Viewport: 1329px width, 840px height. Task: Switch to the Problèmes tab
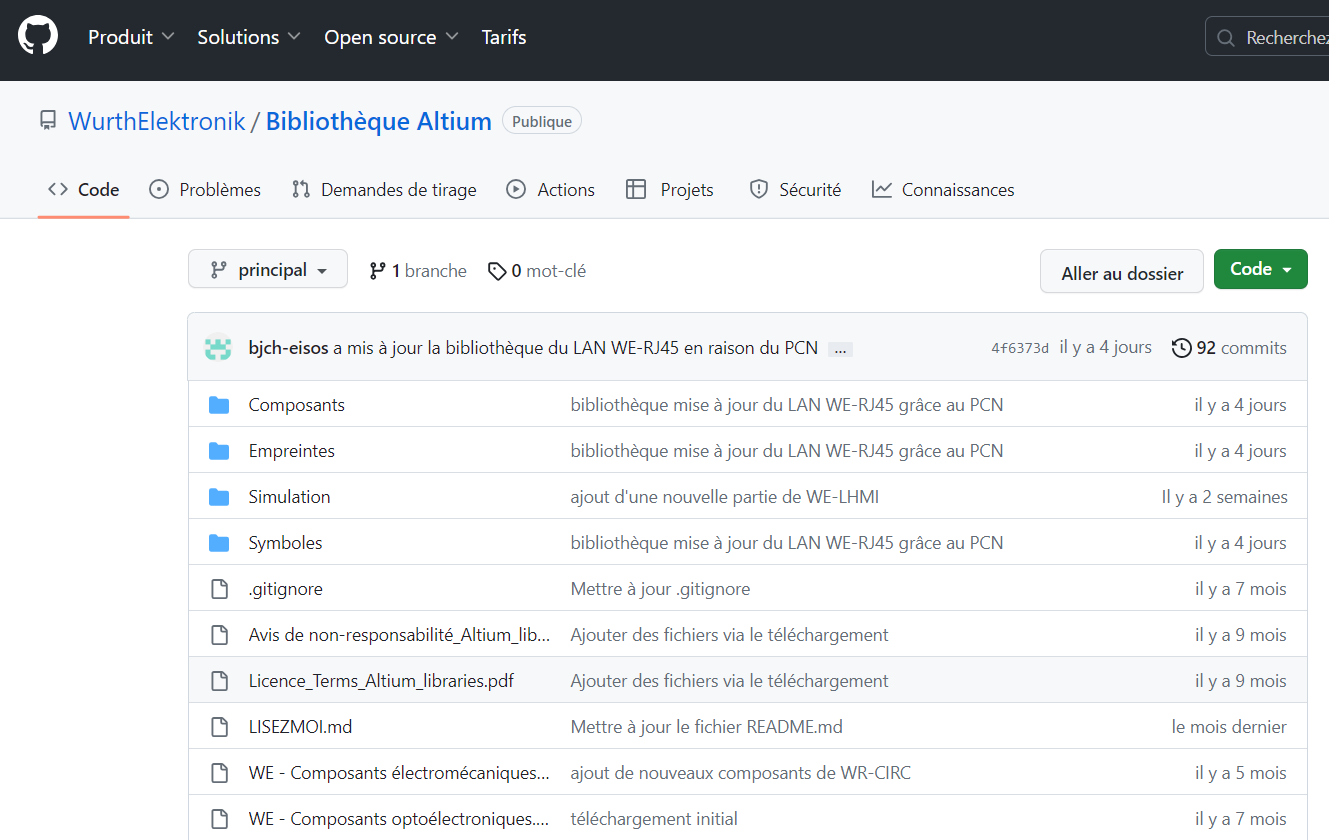pyautogui.click(x=205, y=190)
